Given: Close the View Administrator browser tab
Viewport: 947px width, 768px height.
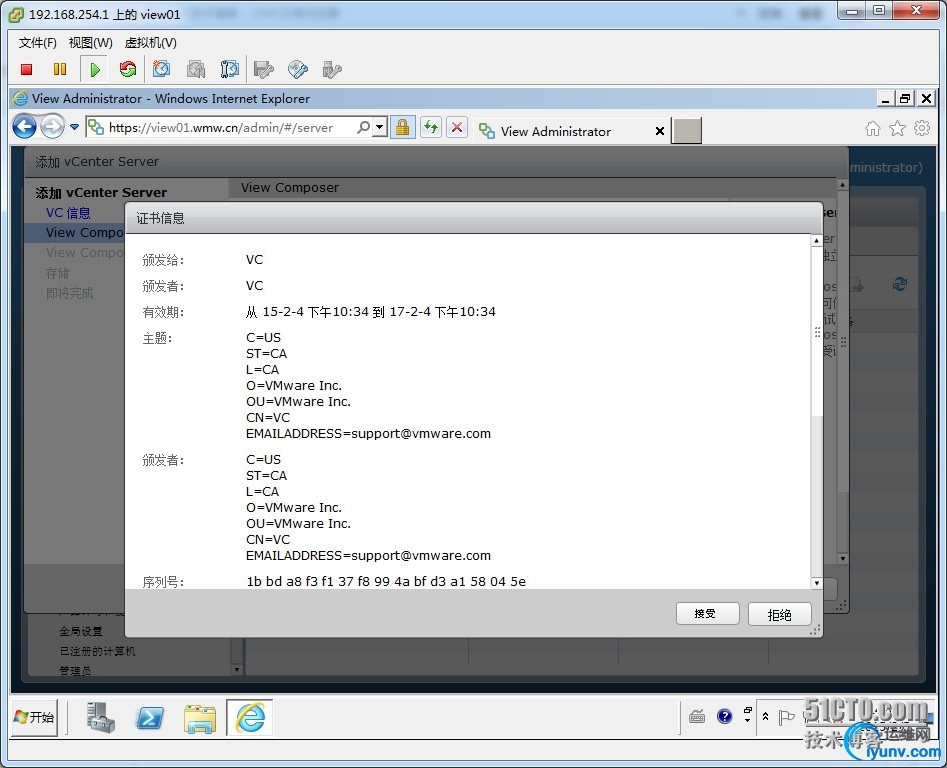Looking at the screenshot, I should point(660,131).
